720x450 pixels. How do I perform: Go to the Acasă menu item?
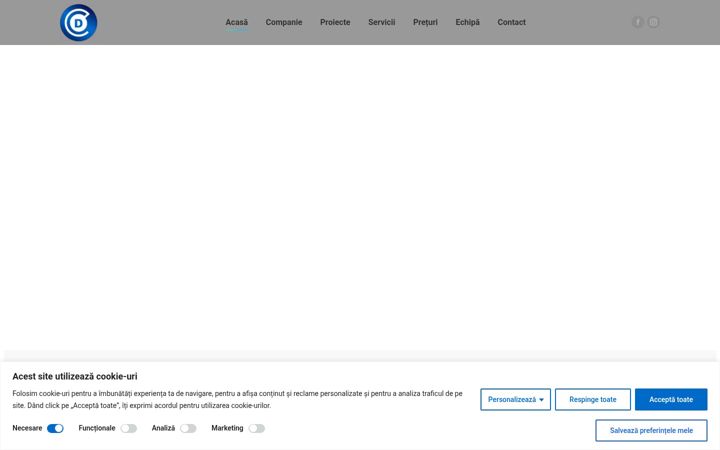pos(236,22)
